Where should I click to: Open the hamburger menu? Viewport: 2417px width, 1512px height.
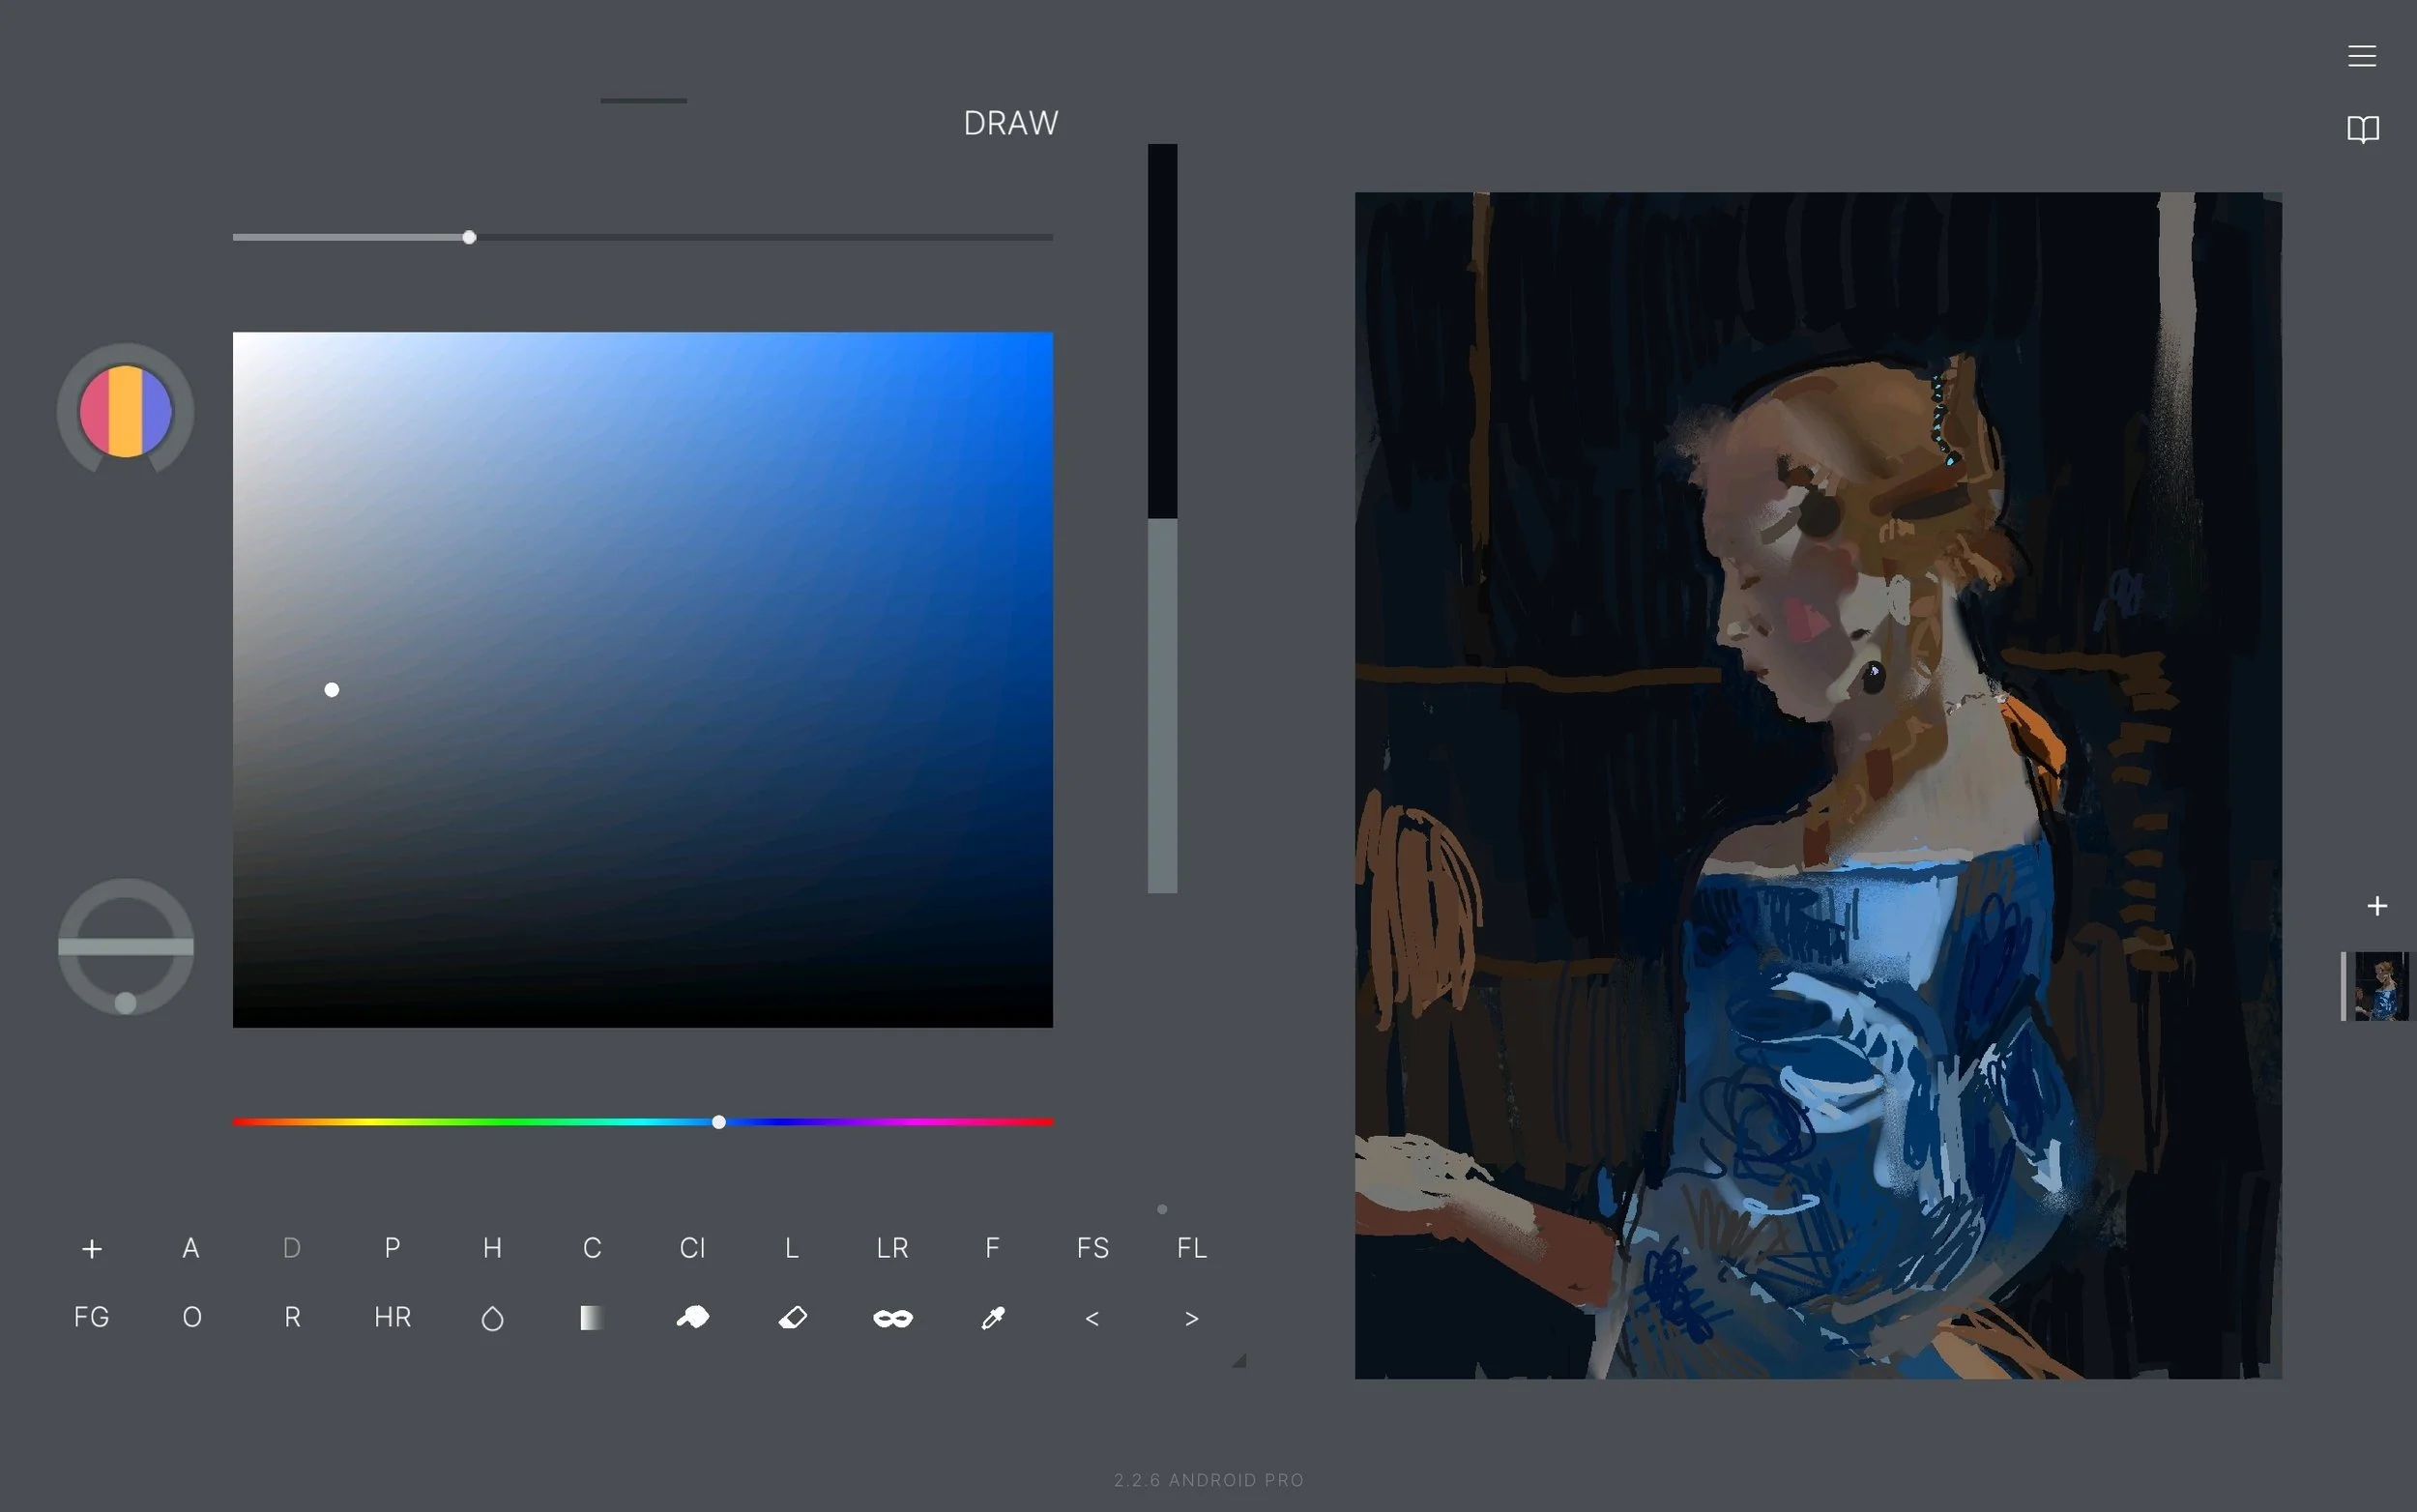tap(2361, 55)
